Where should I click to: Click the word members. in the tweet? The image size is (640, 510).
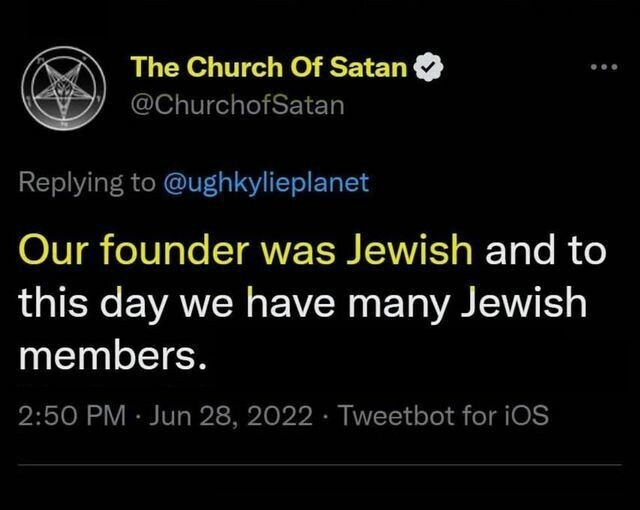click(x=112, y=355)
